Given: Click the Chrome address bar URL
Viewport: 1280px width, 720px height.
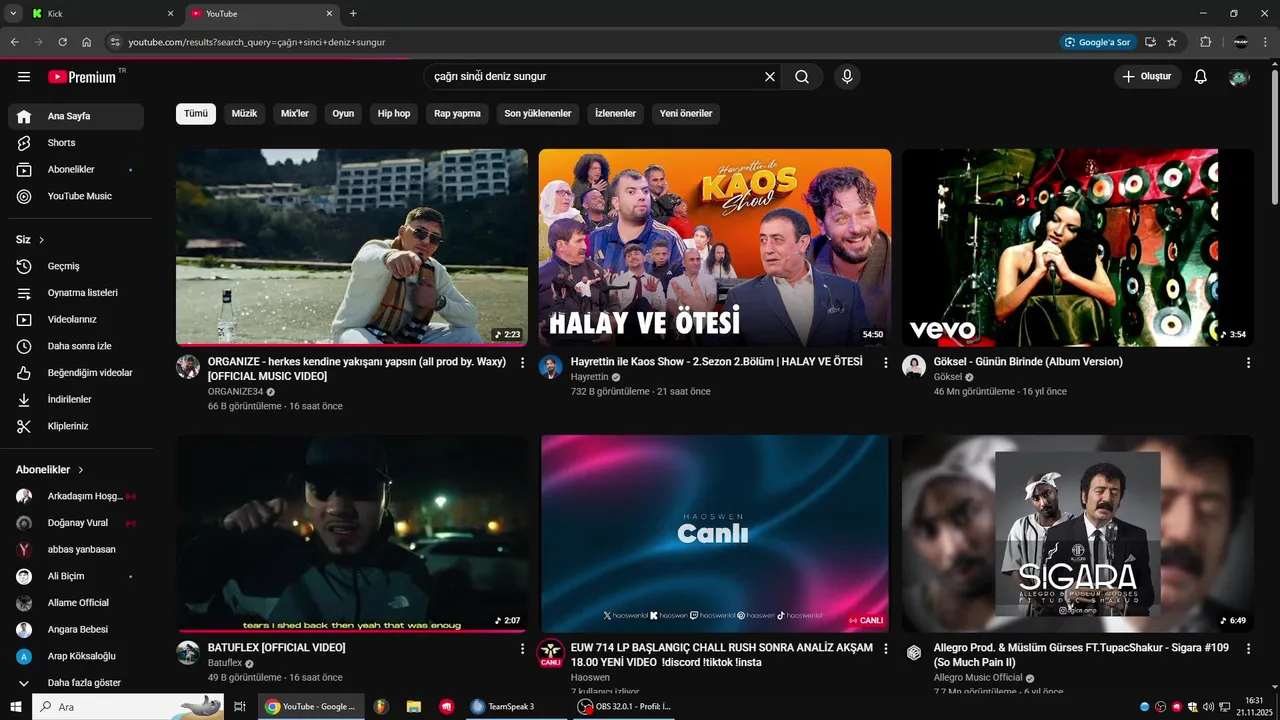Looking at the screenshot, I should click(x=257, y=42).
